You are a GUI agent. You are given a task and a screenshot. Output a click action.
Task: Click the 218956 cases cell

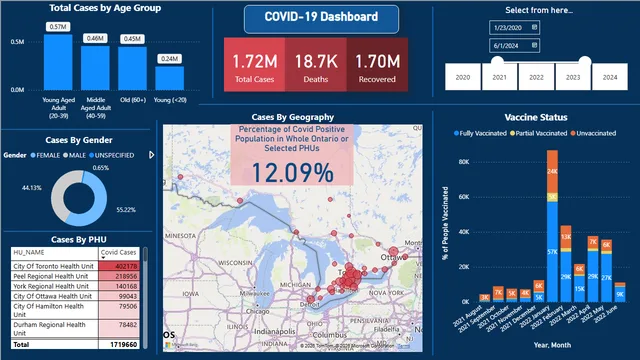pyautogui.click(x=119, y=276)
